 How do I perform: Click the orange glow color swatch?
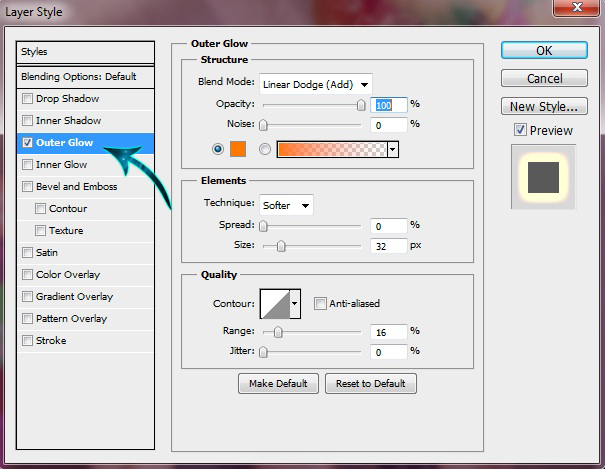pyautogui.click(x=238, y=149)
